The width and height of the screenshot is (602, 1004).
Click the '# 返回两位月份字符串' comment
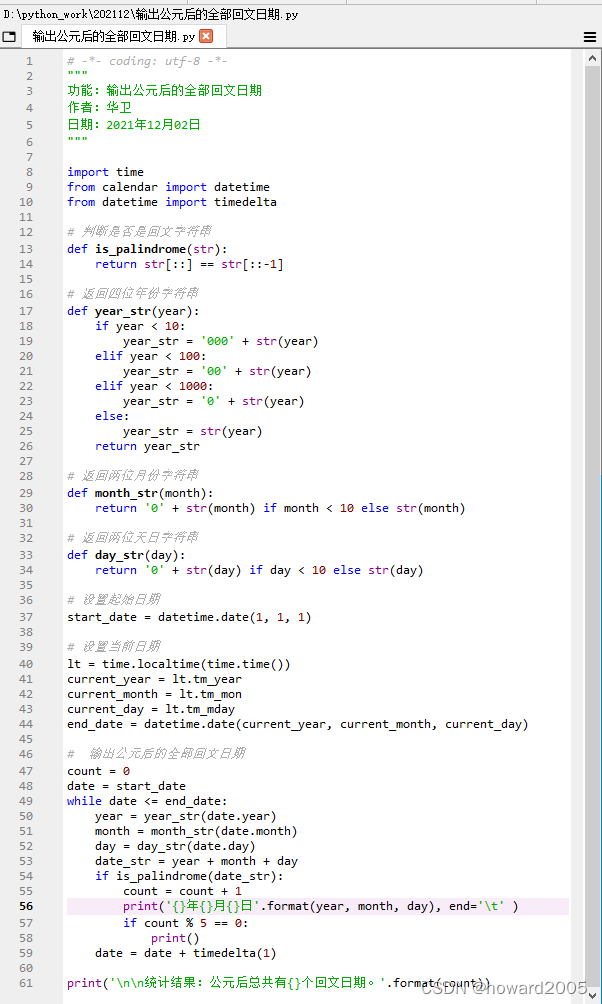(133, 476)
